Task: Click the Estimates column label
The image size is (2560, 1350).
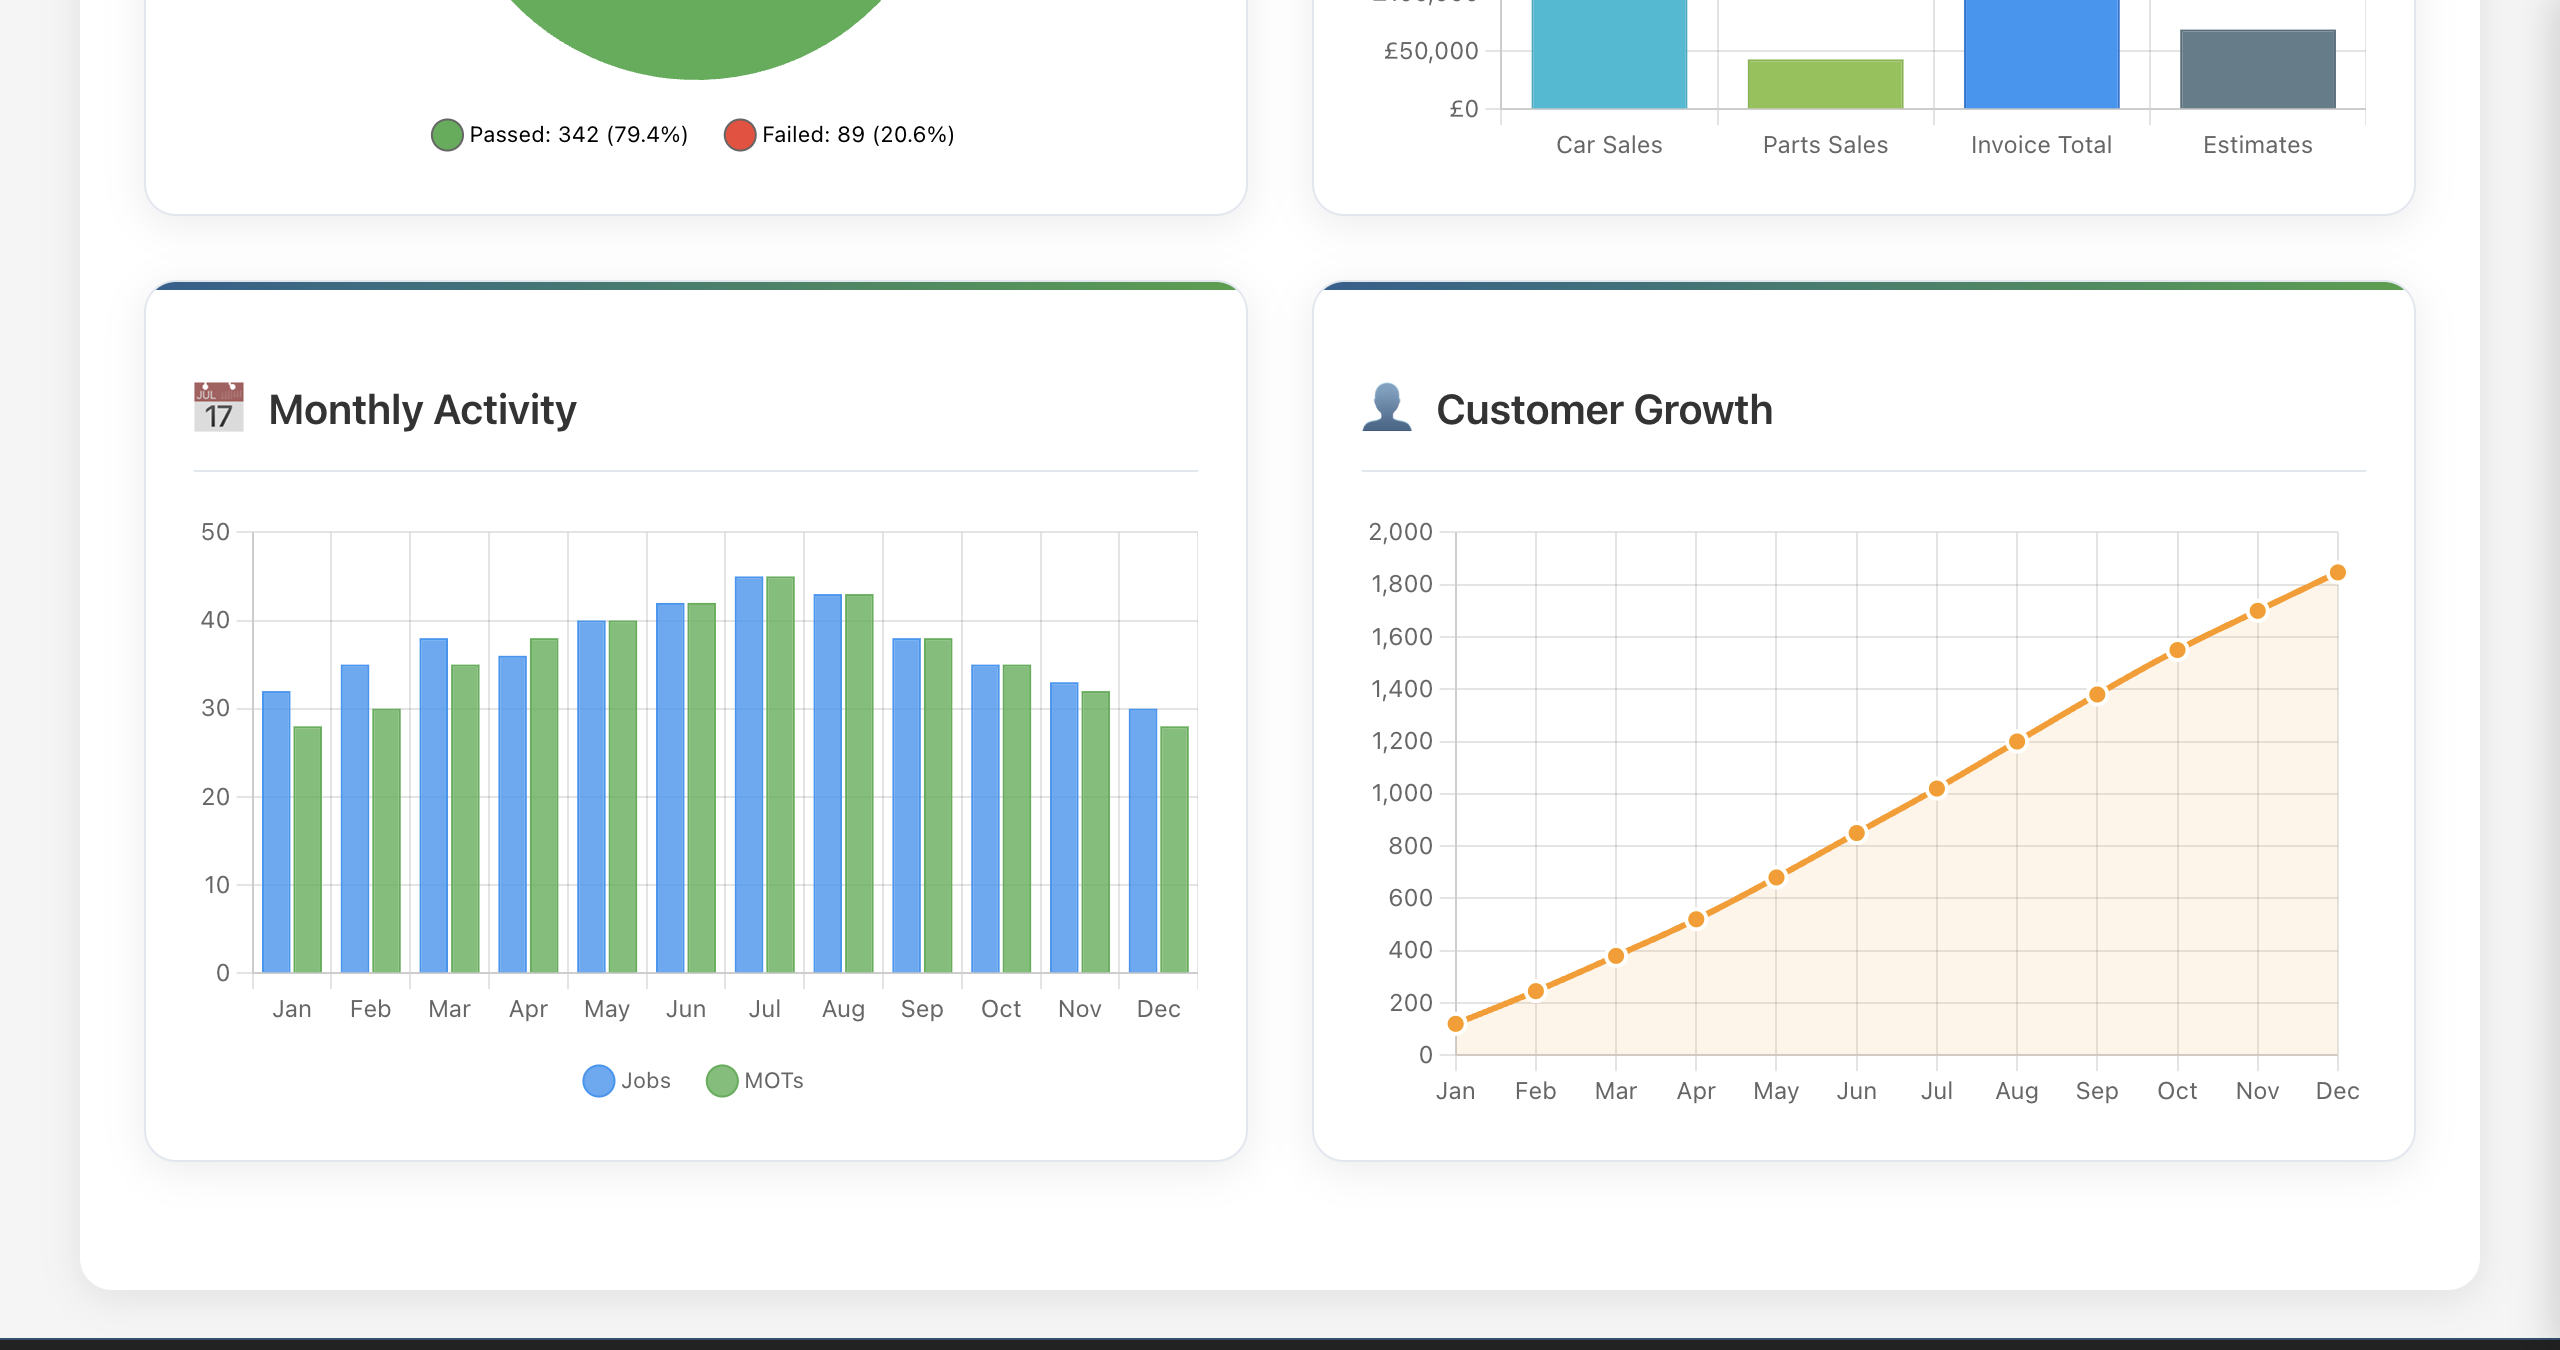Action: pos(2257,145)
